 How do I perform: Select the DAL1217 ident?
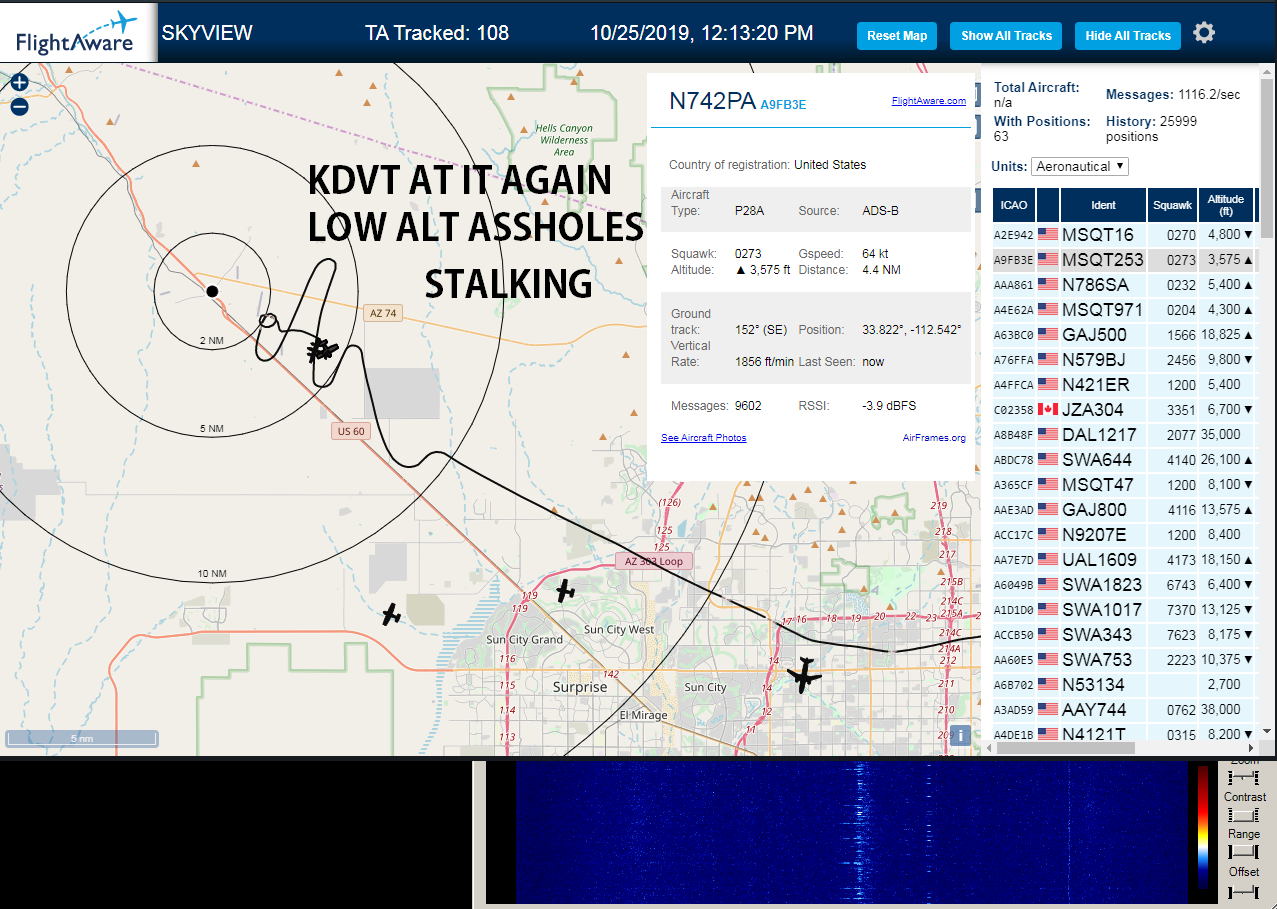(x=1099, y=434)
